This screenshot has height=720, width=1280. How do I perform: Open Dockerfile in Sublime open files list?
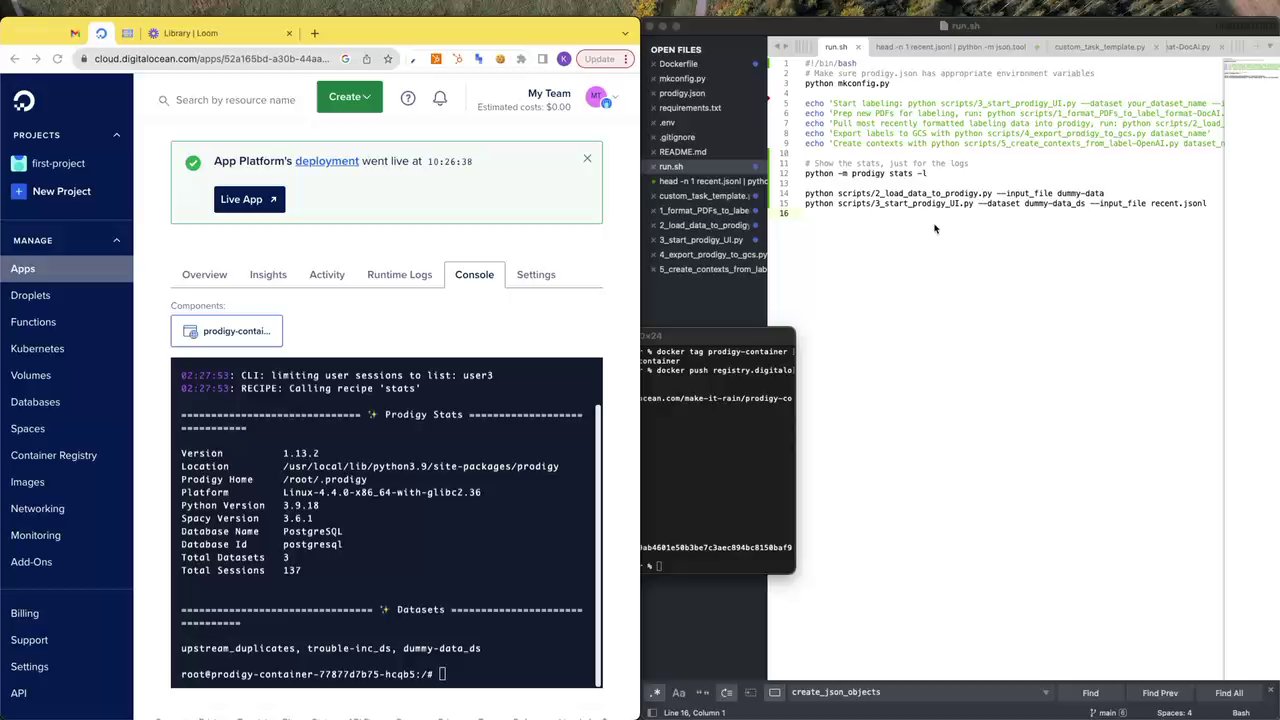tap(678, 64)
